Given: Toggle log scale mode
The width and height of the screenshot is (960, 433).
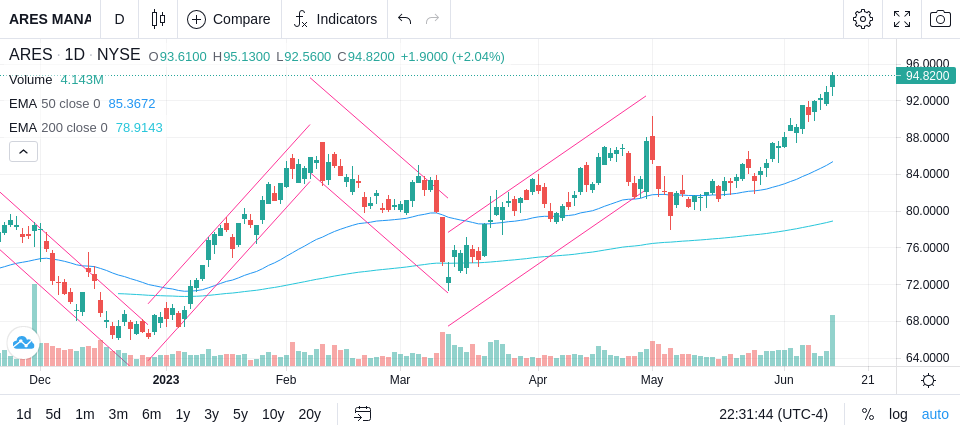Looking at the screenshot, I should click(898, 415).
